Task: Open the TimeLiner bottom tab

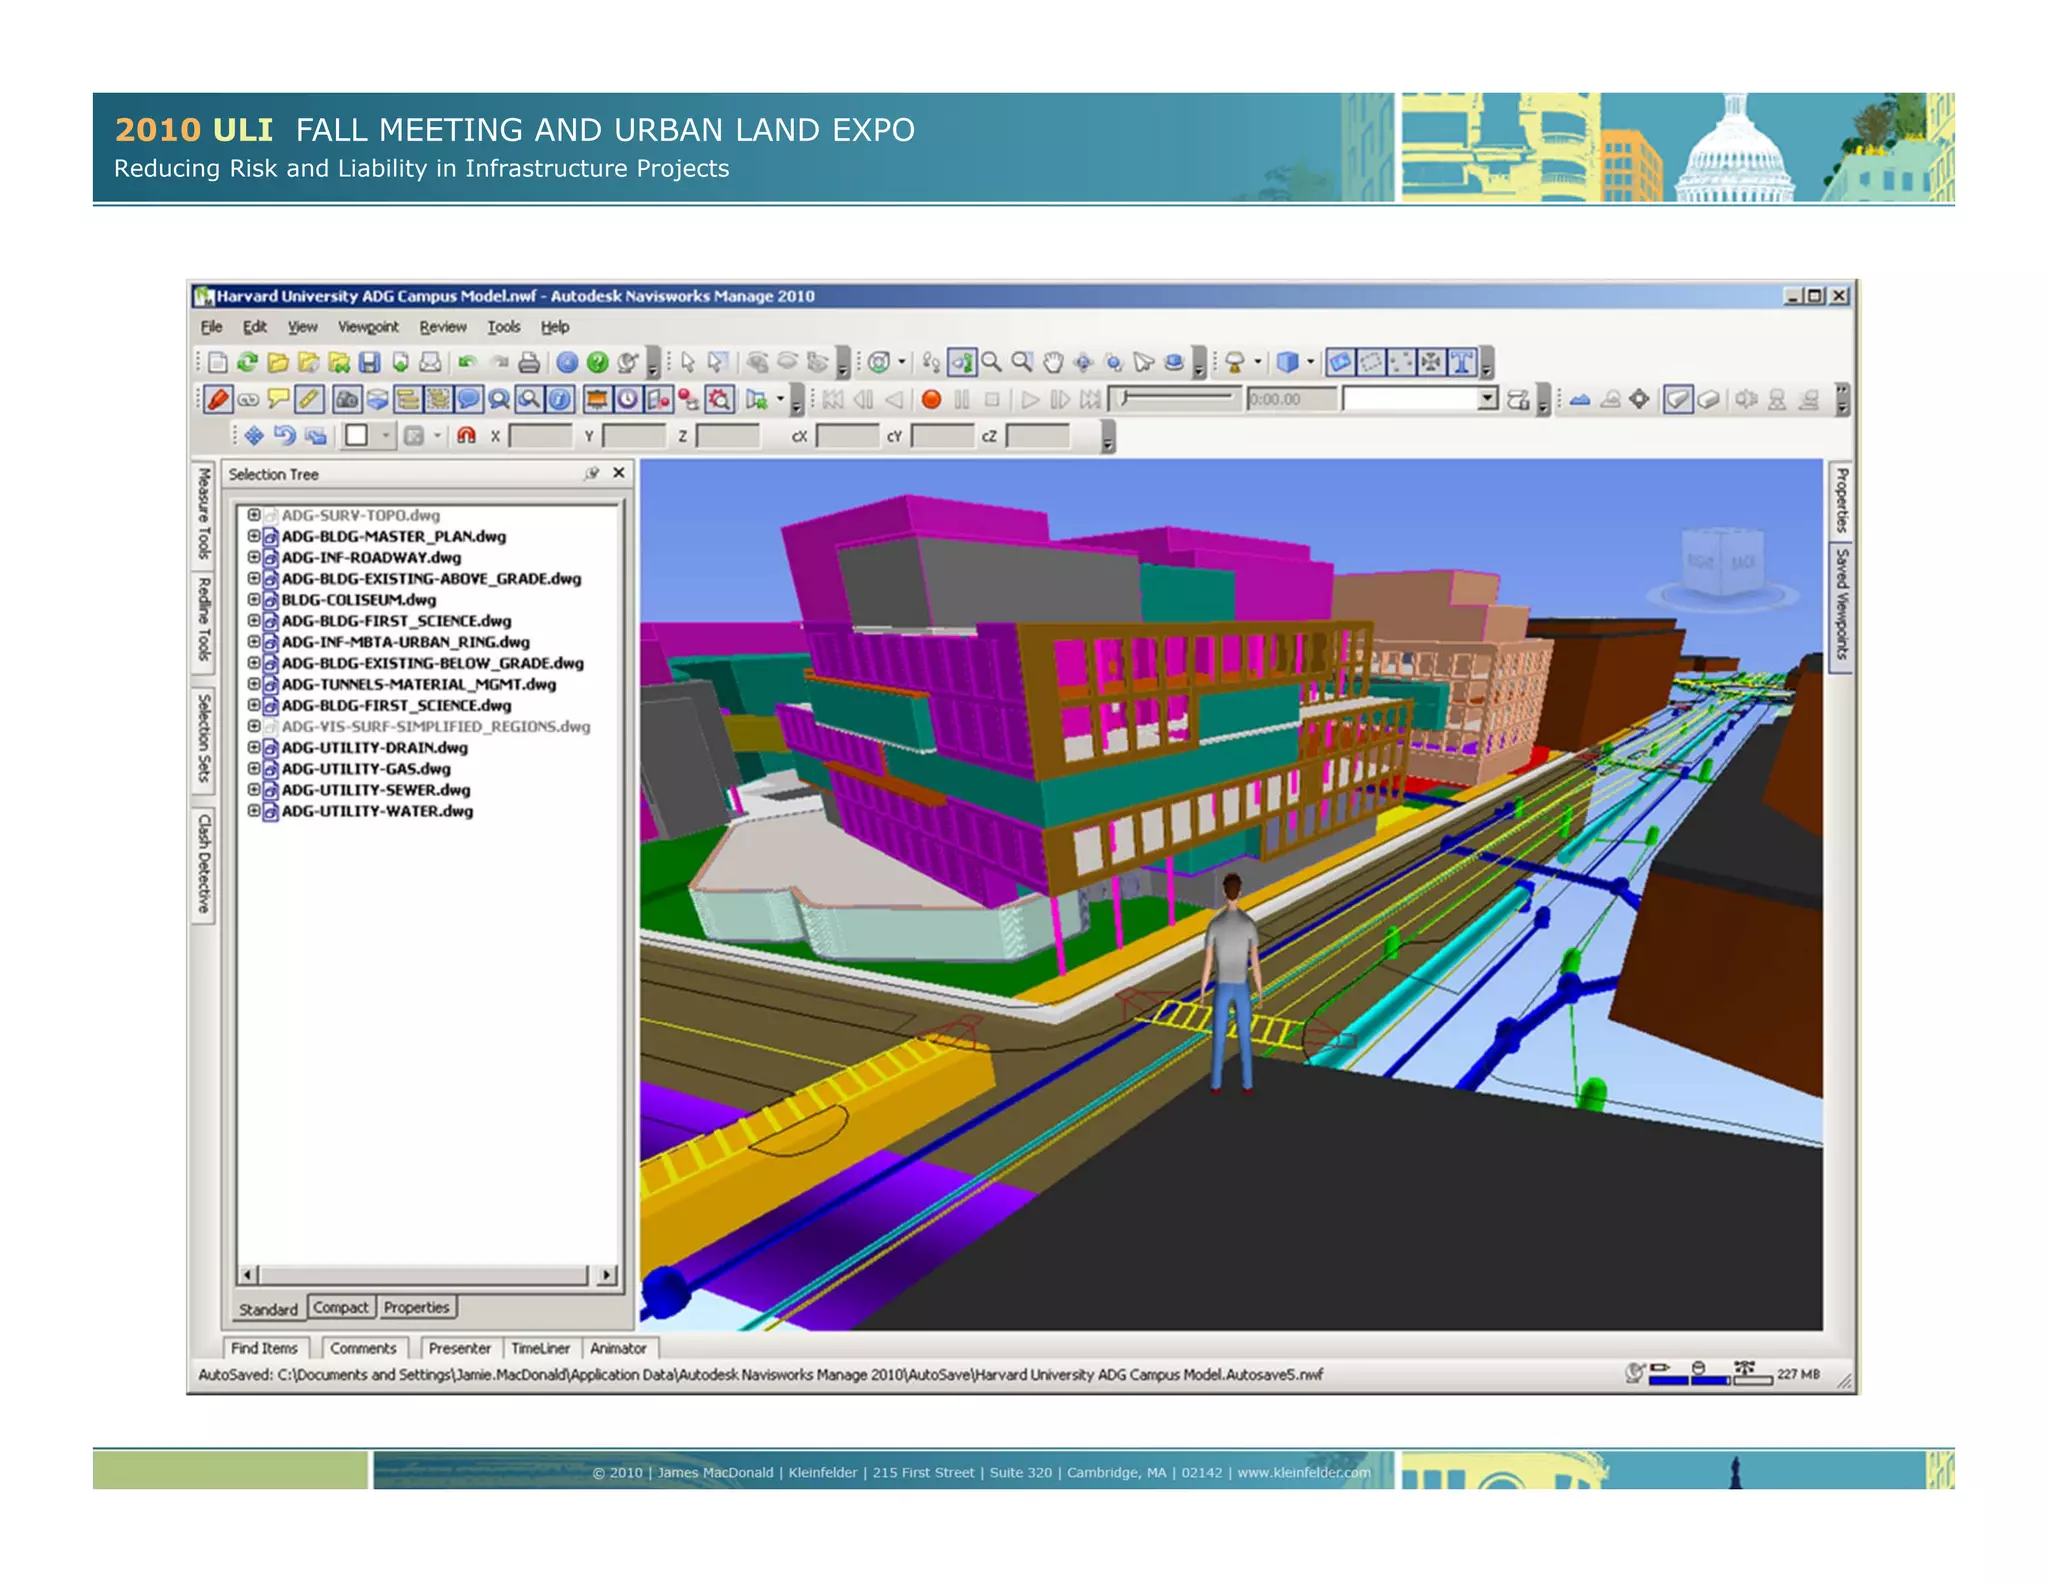Action: pyautogui.click(x=540, y=1348)
